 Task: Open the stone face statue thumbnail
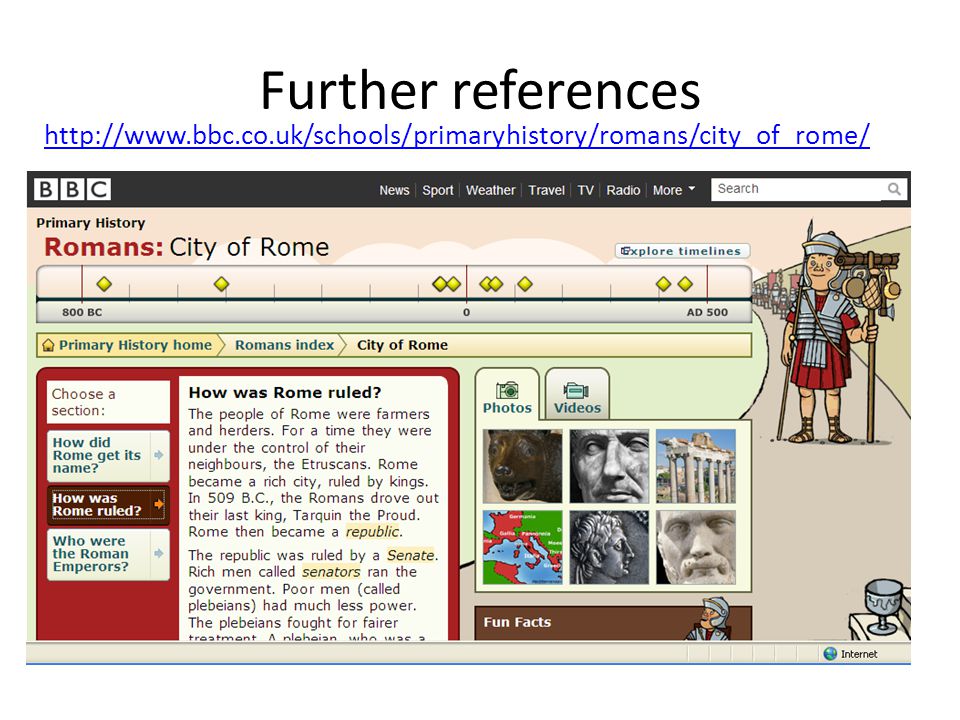(x=609, y=466)
